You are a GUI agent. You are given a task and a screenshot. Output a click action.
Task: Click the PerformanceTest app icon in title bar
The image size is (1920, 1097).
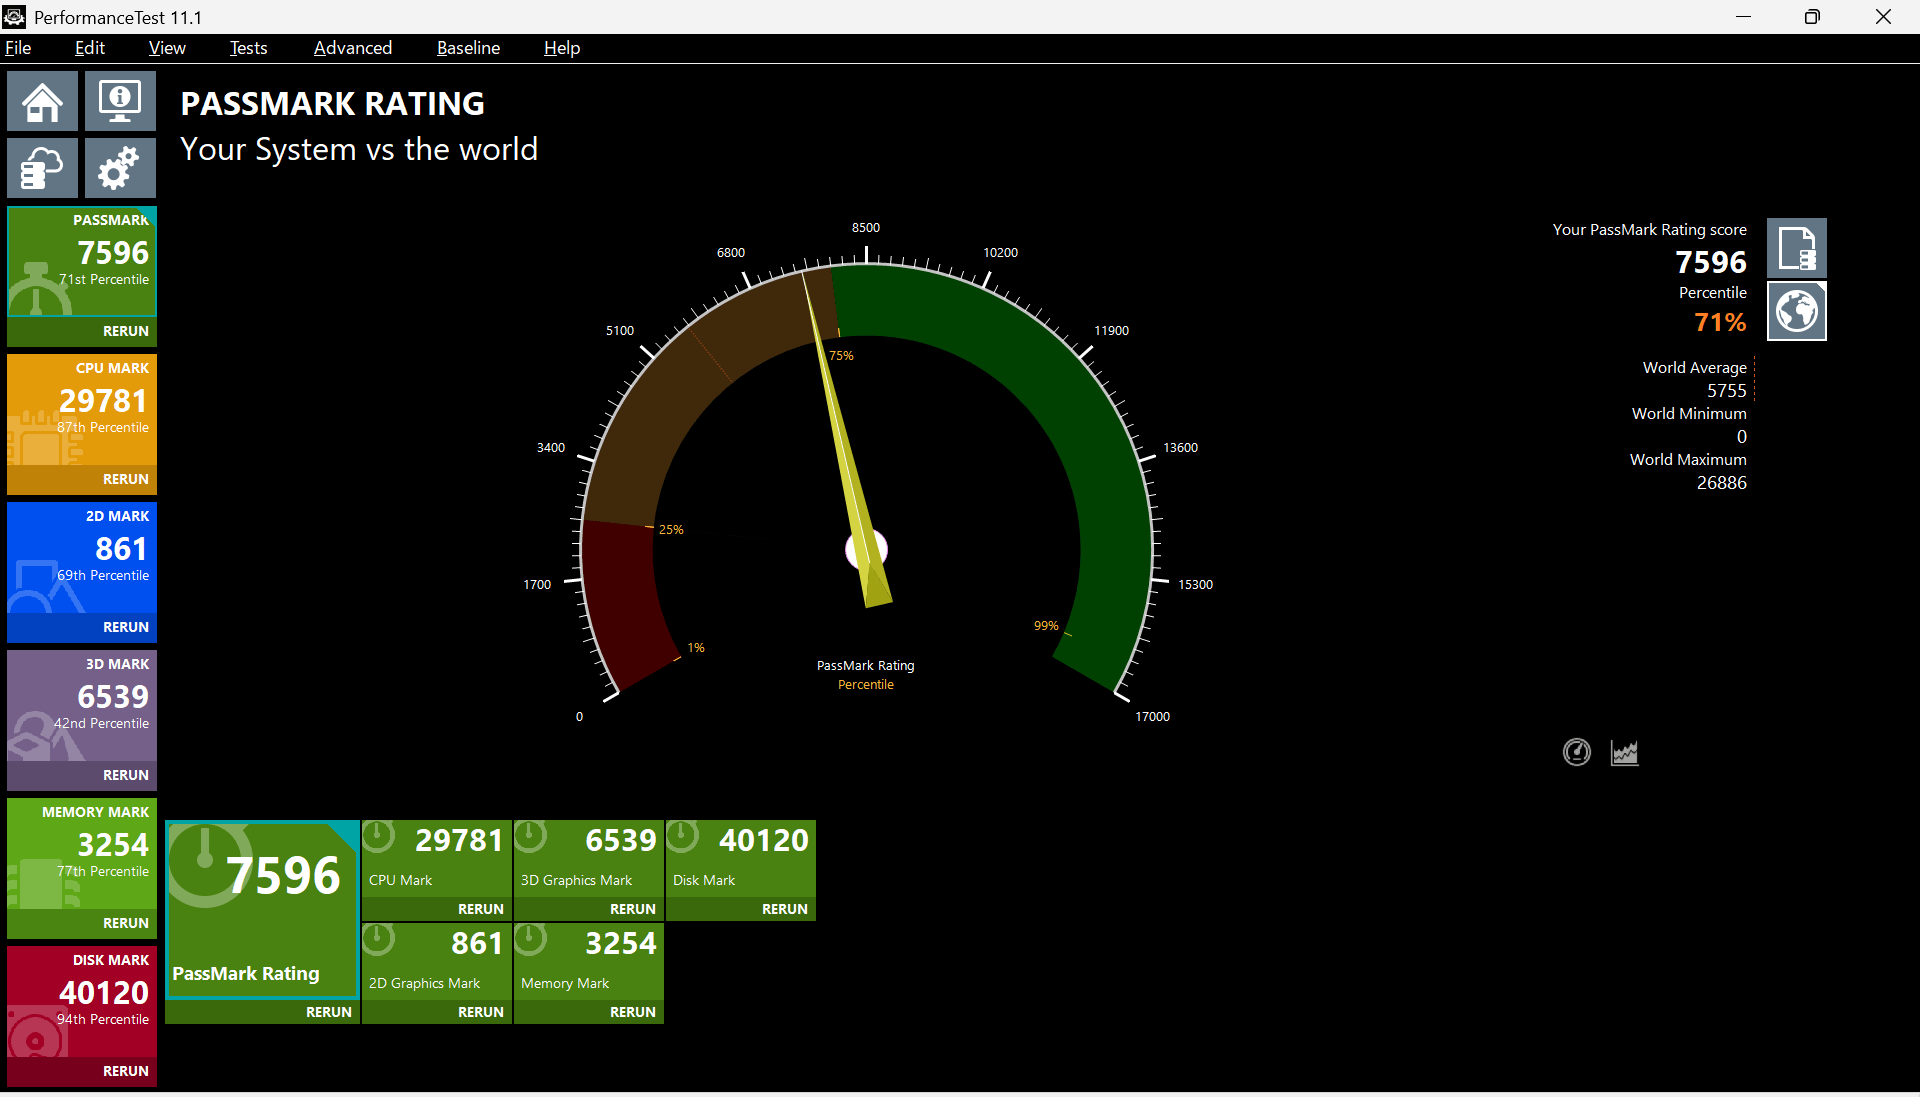(14, 17)
